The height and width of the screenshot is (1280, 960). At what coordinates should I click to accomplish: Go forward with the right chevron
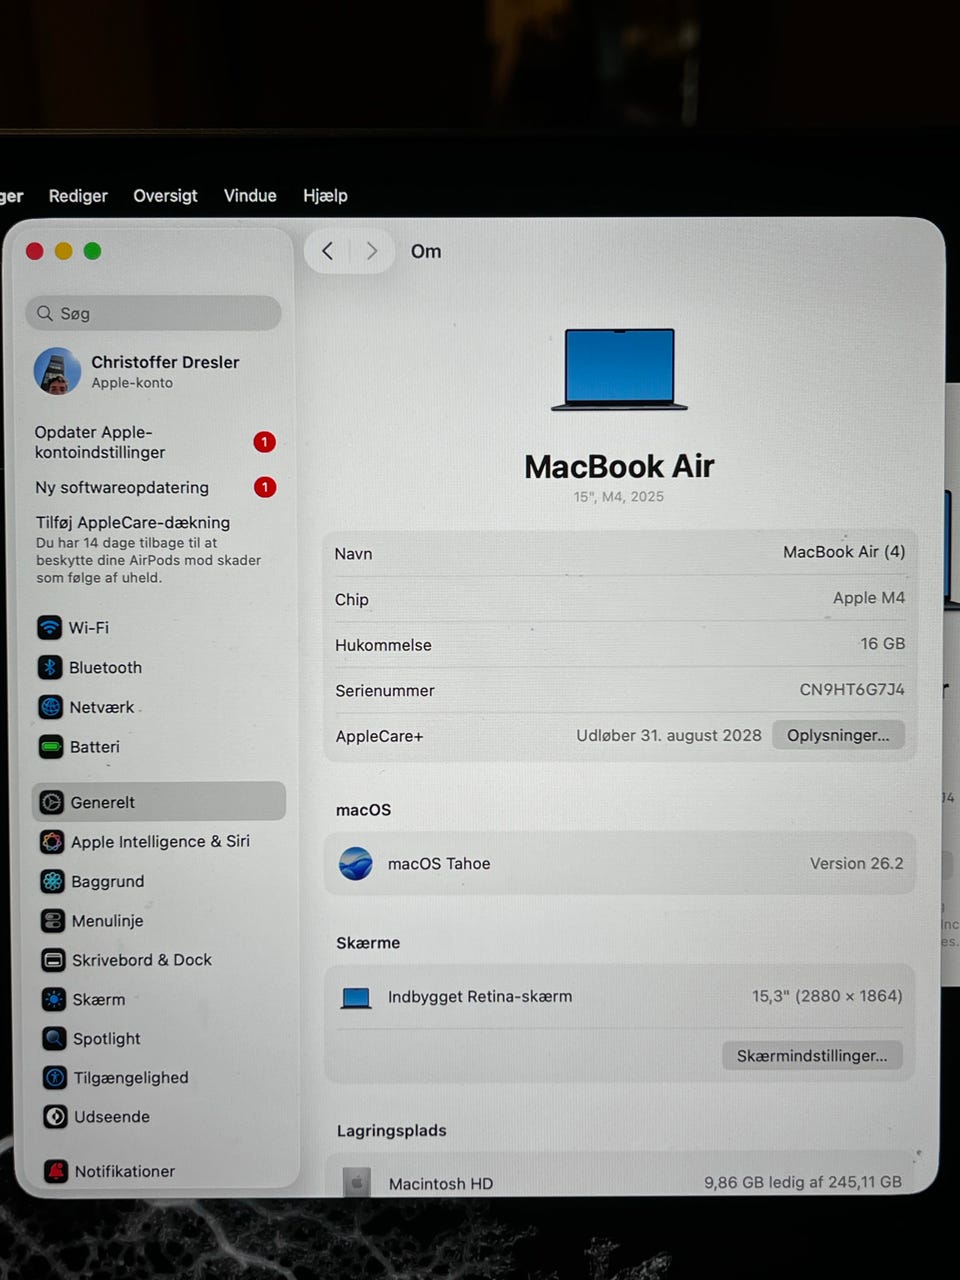click(x=371, y=251)
